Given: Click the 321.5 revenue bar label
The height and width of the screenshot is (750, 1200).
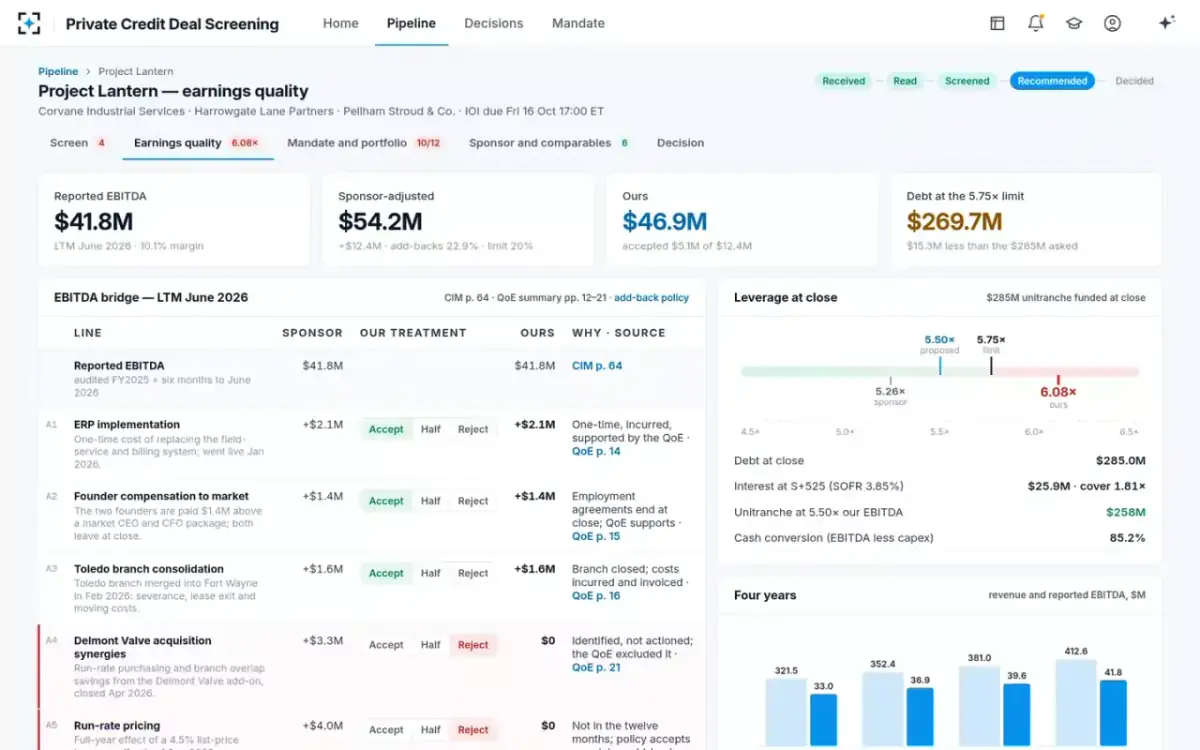Looking at the screenshot, I should pos(786,671).
